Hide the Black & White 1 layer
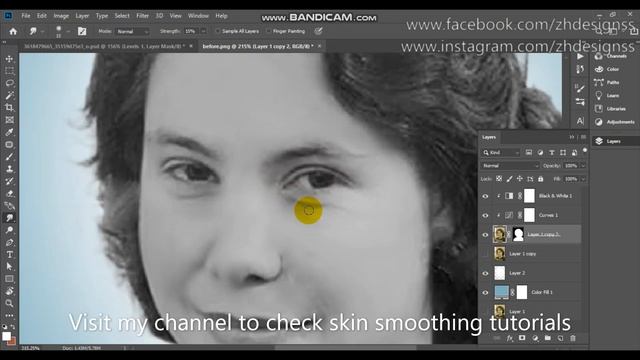The width and height of the screenshot is (640, 360). [x=485, y=196]
